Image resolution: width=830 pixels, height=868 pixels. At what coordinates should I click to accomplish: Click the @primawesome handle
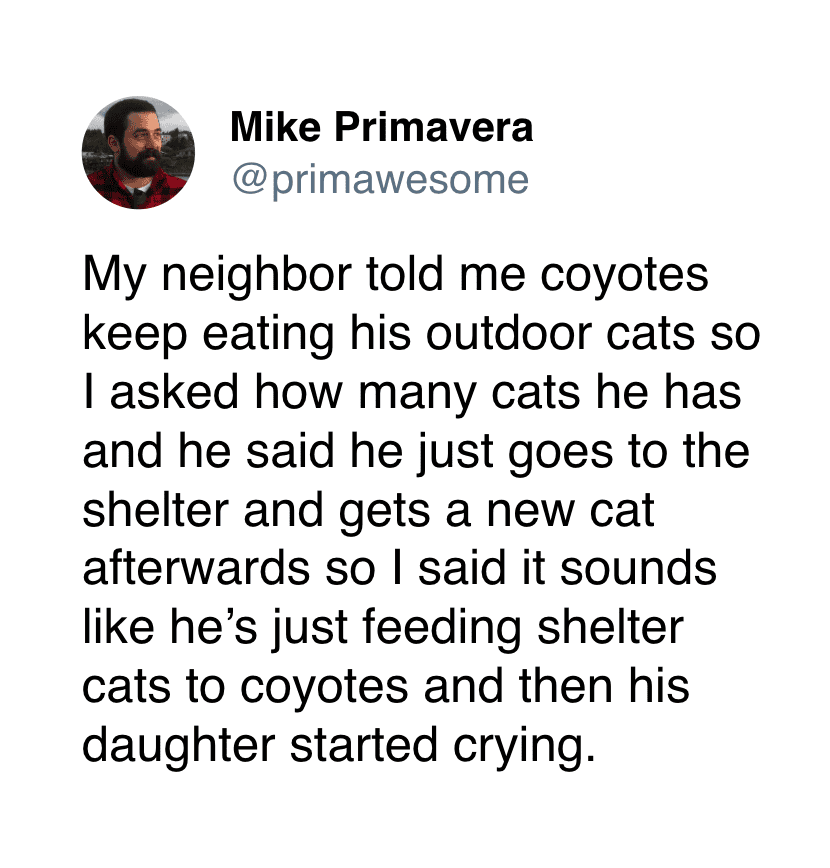pyautogui.click(x=379, y=179)
